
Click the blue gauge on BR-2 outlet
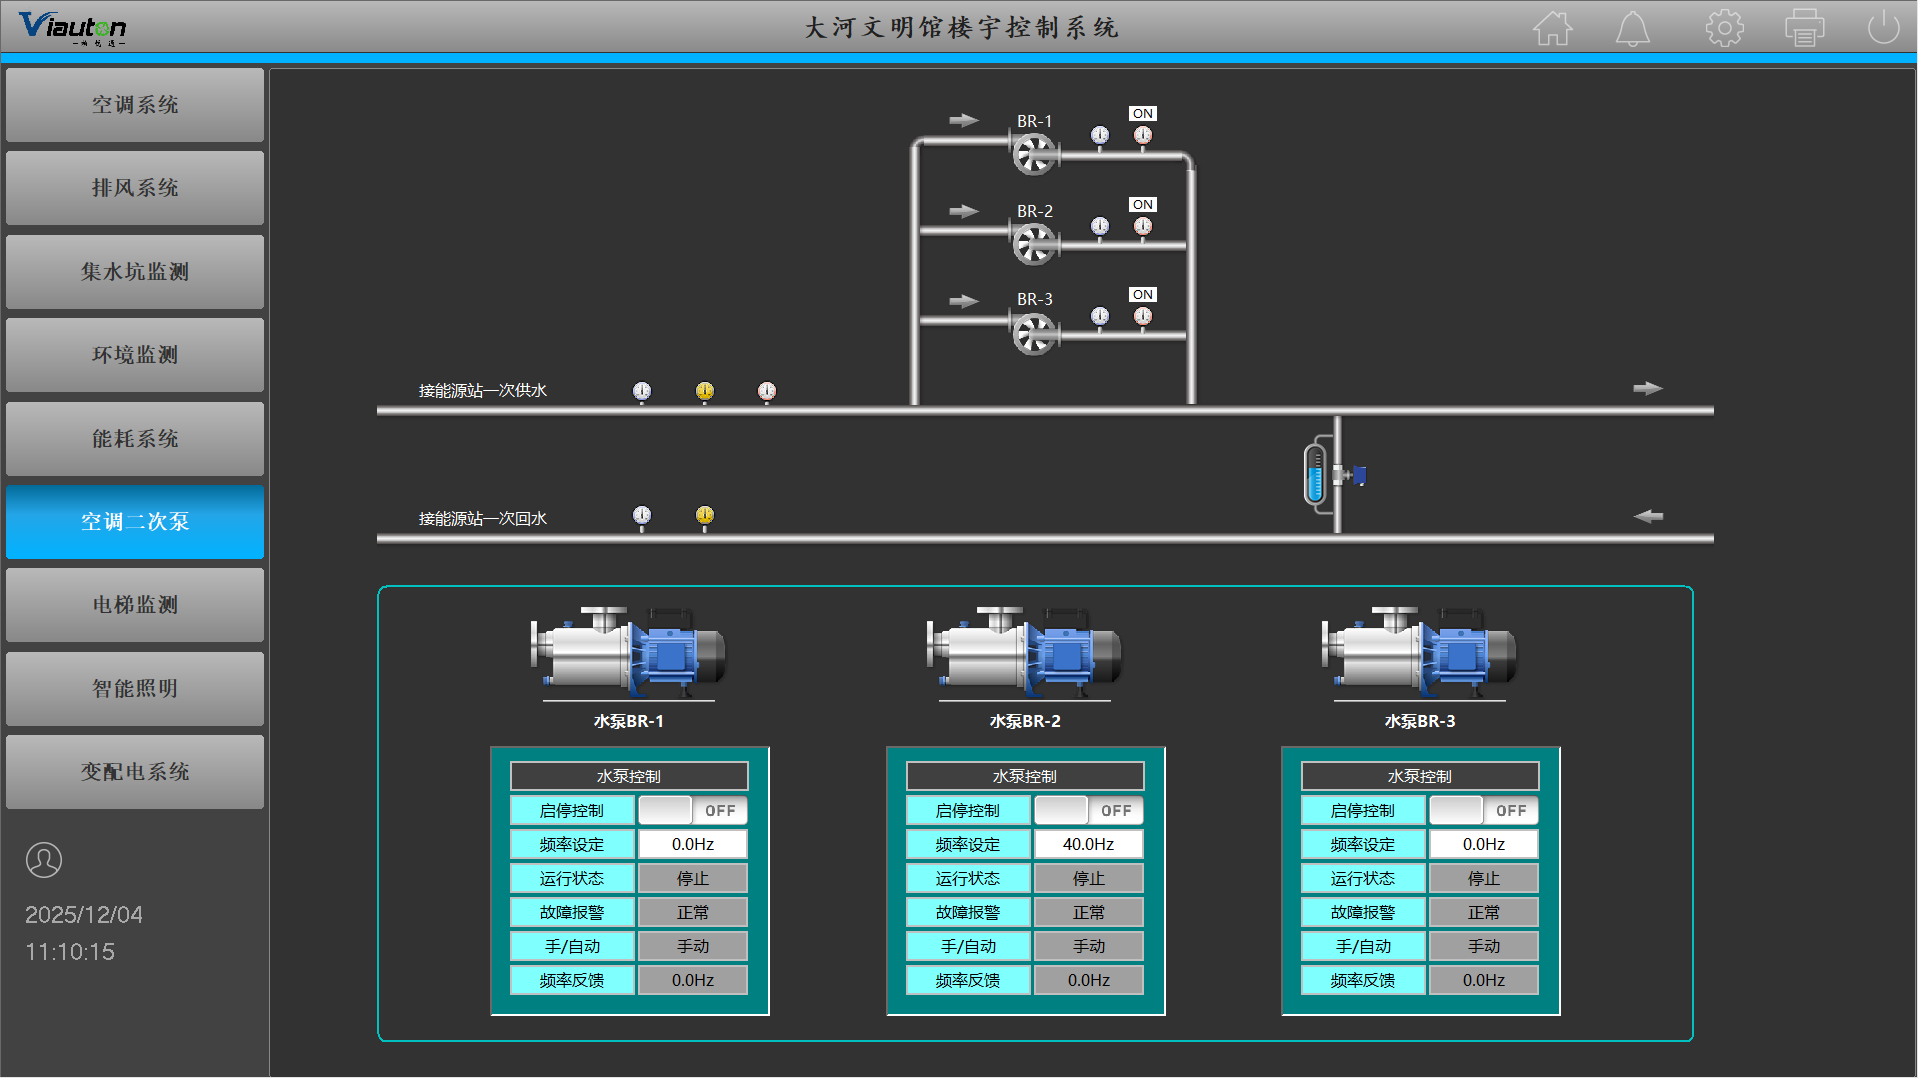click(x=1100, y=227)
